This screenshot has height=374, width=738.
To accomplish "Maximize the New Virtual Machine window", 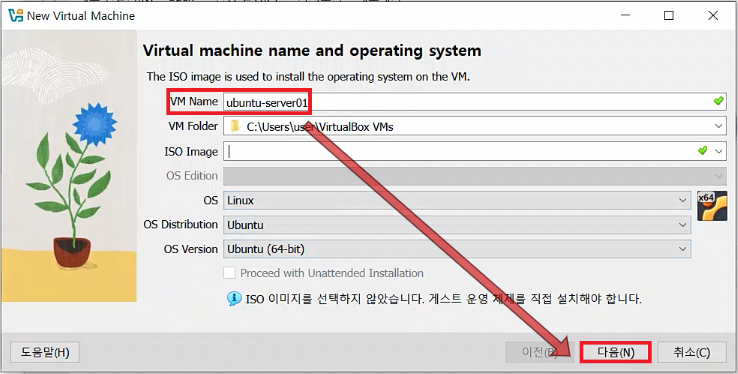I will coord(668,16).
